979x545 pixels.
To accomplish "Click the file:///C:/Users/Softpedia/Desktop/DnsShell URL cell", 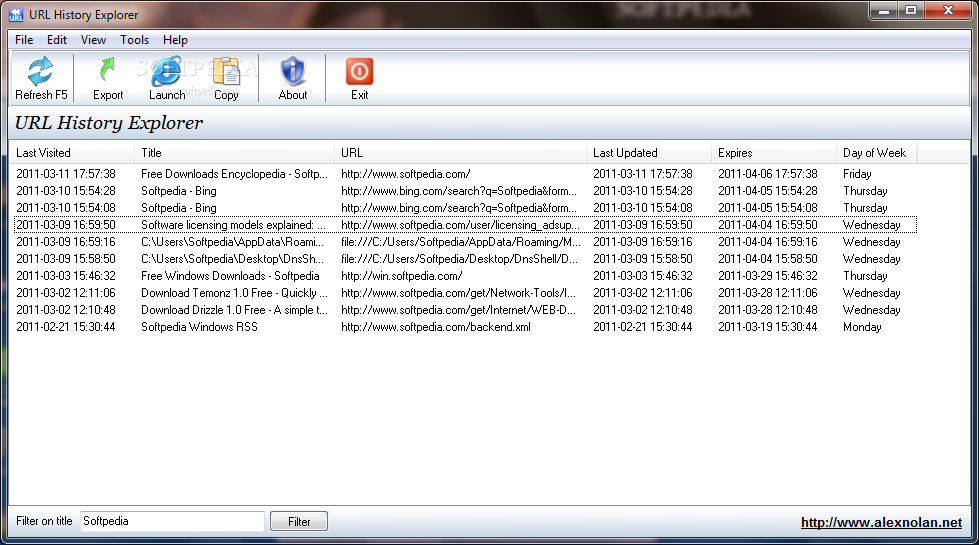I will (460, 258).
